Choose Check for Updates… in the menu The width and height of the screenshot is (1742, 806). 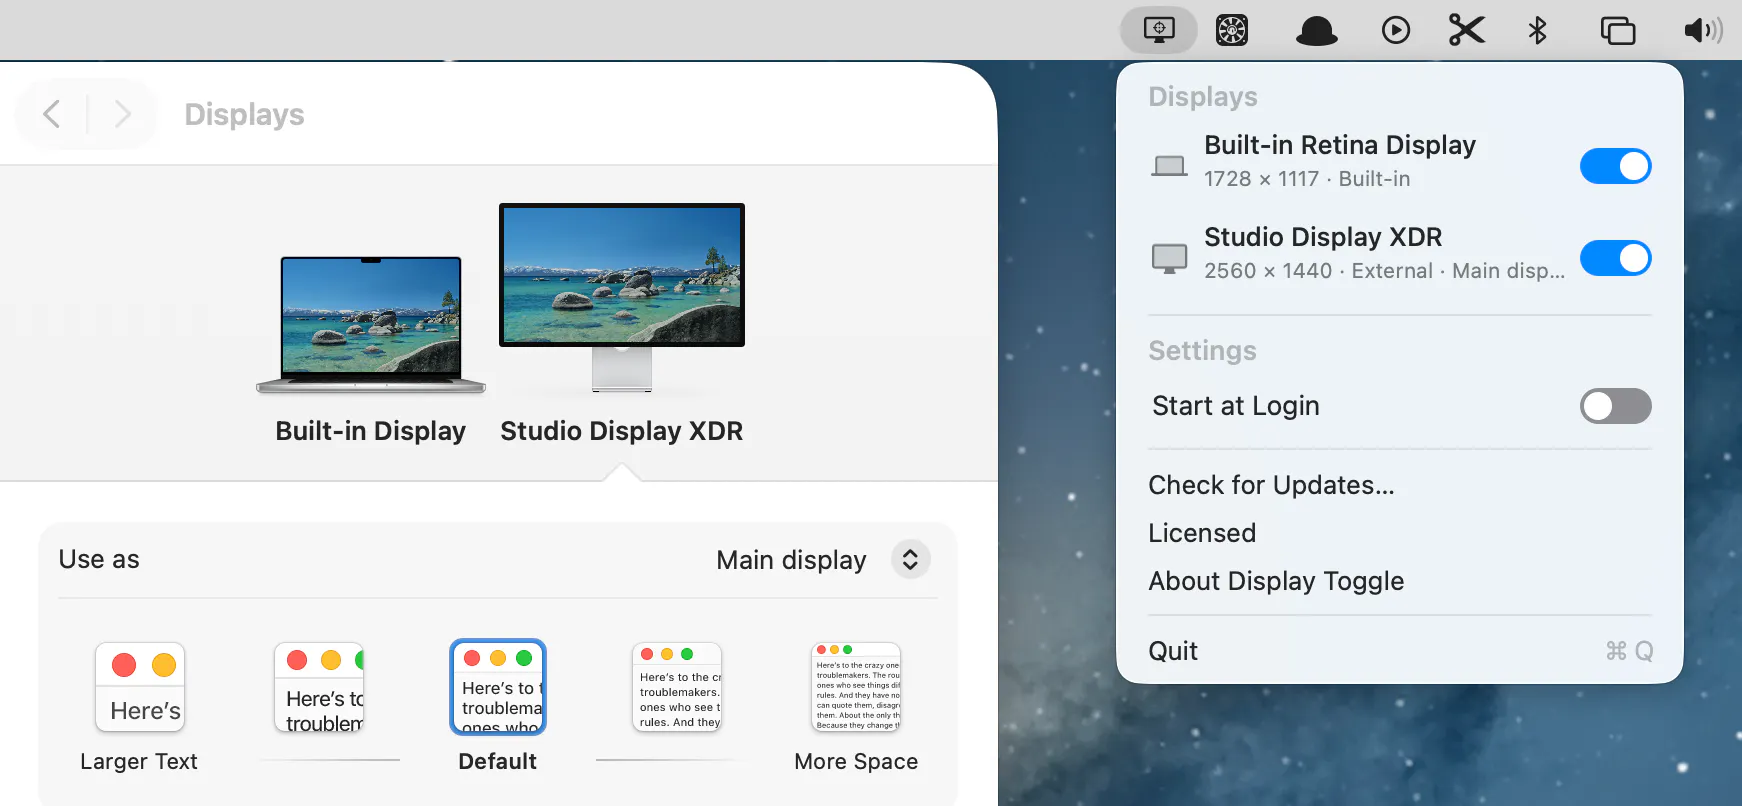point(1271,485)
